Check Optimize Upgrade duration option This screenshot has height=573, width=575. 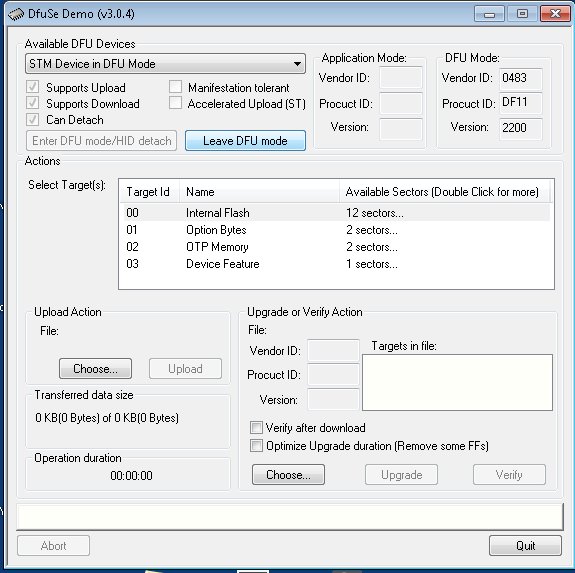click(256, 446)
